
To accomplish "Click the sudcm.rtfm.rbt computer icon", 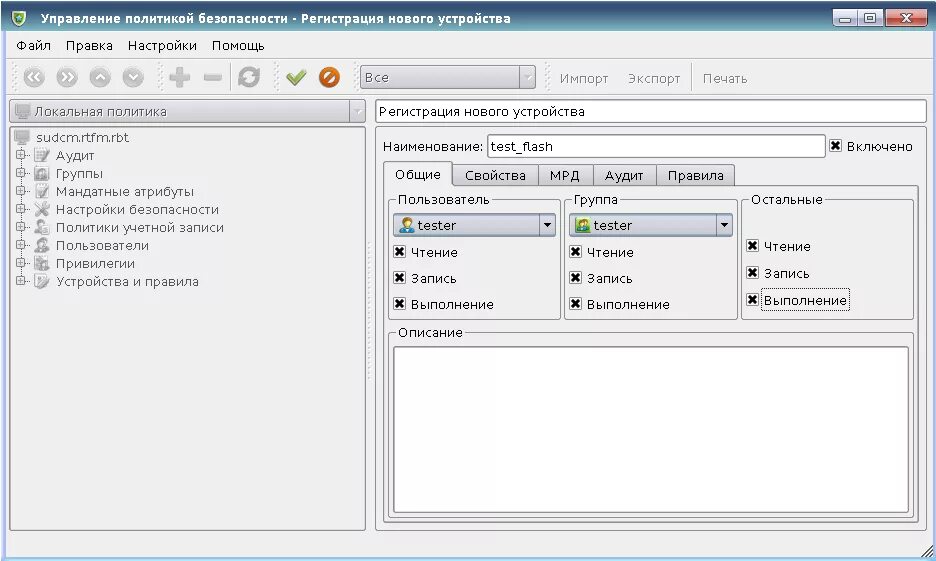I will pyautogui.click(x=22, y=137).
